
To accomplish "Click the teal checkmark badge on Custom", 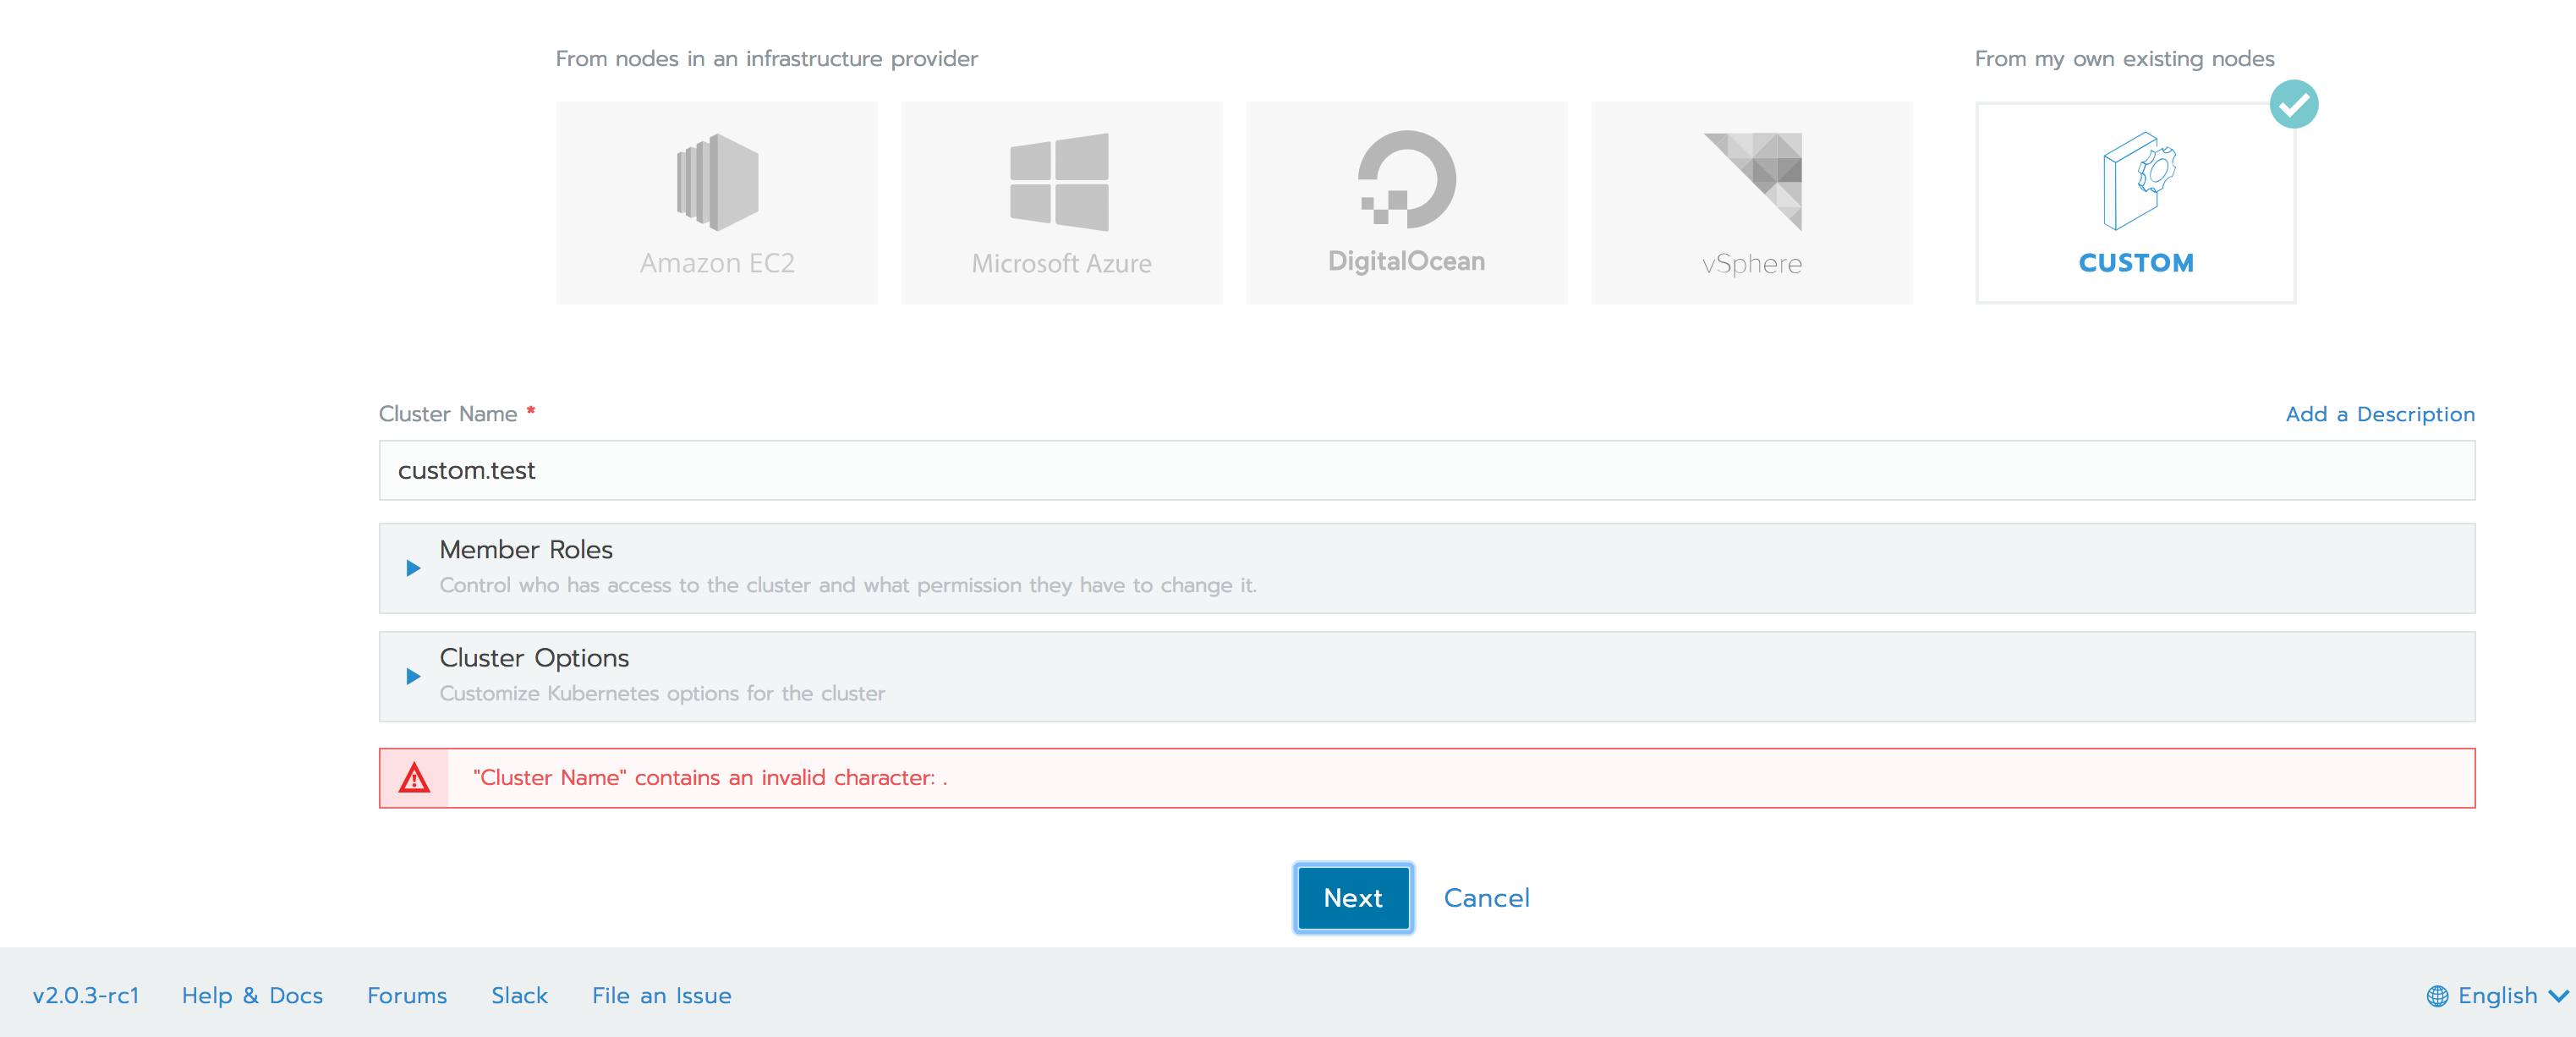I will click(2294, 104).
